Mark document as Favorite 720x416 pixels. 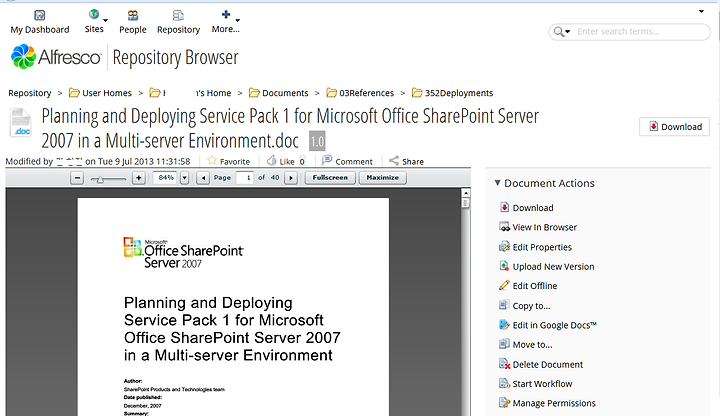pyautogui.click(x=229, y=161)
